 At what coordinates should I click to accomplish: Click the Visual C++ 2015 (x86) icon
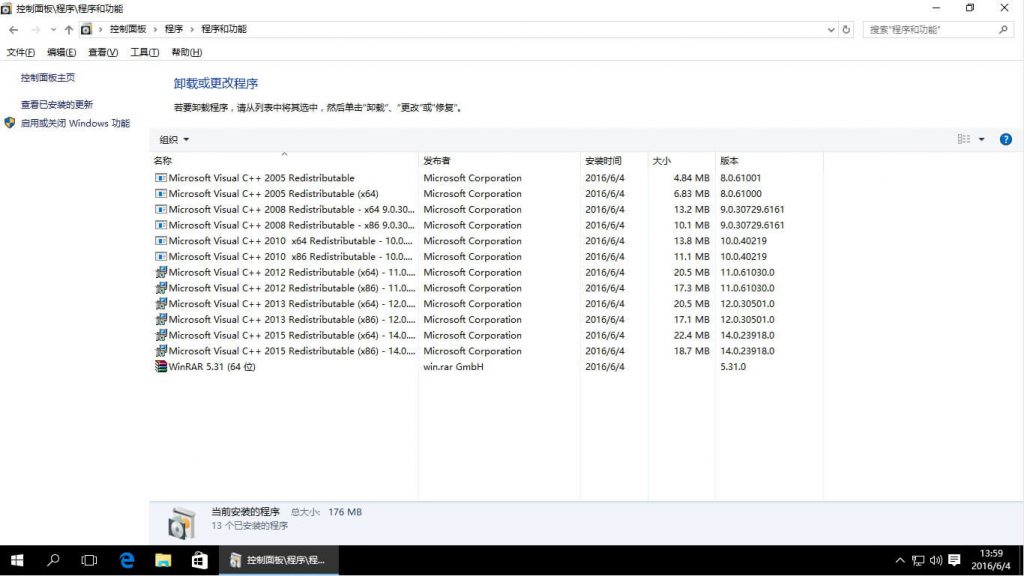[x=161, y=351]
